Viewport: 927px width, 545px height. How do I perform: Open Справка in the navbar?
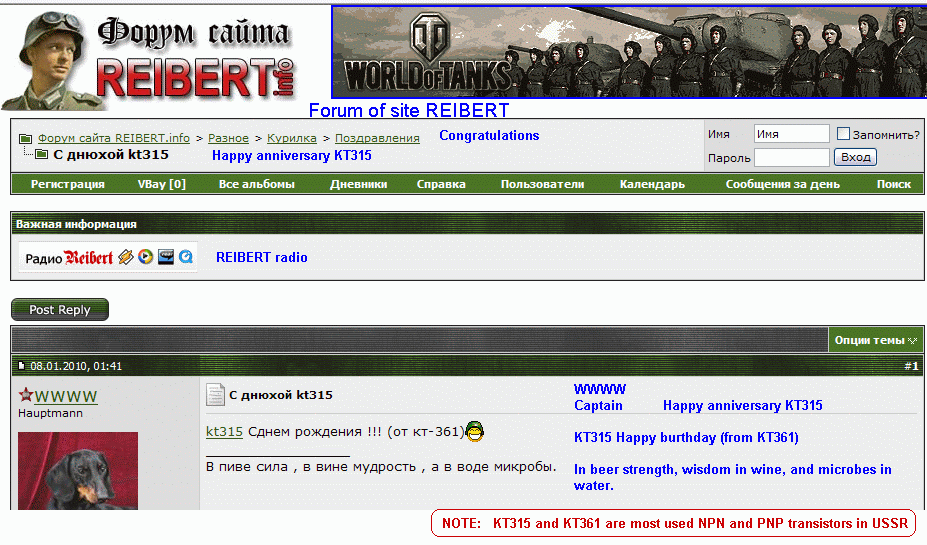(x=441, y=184)
